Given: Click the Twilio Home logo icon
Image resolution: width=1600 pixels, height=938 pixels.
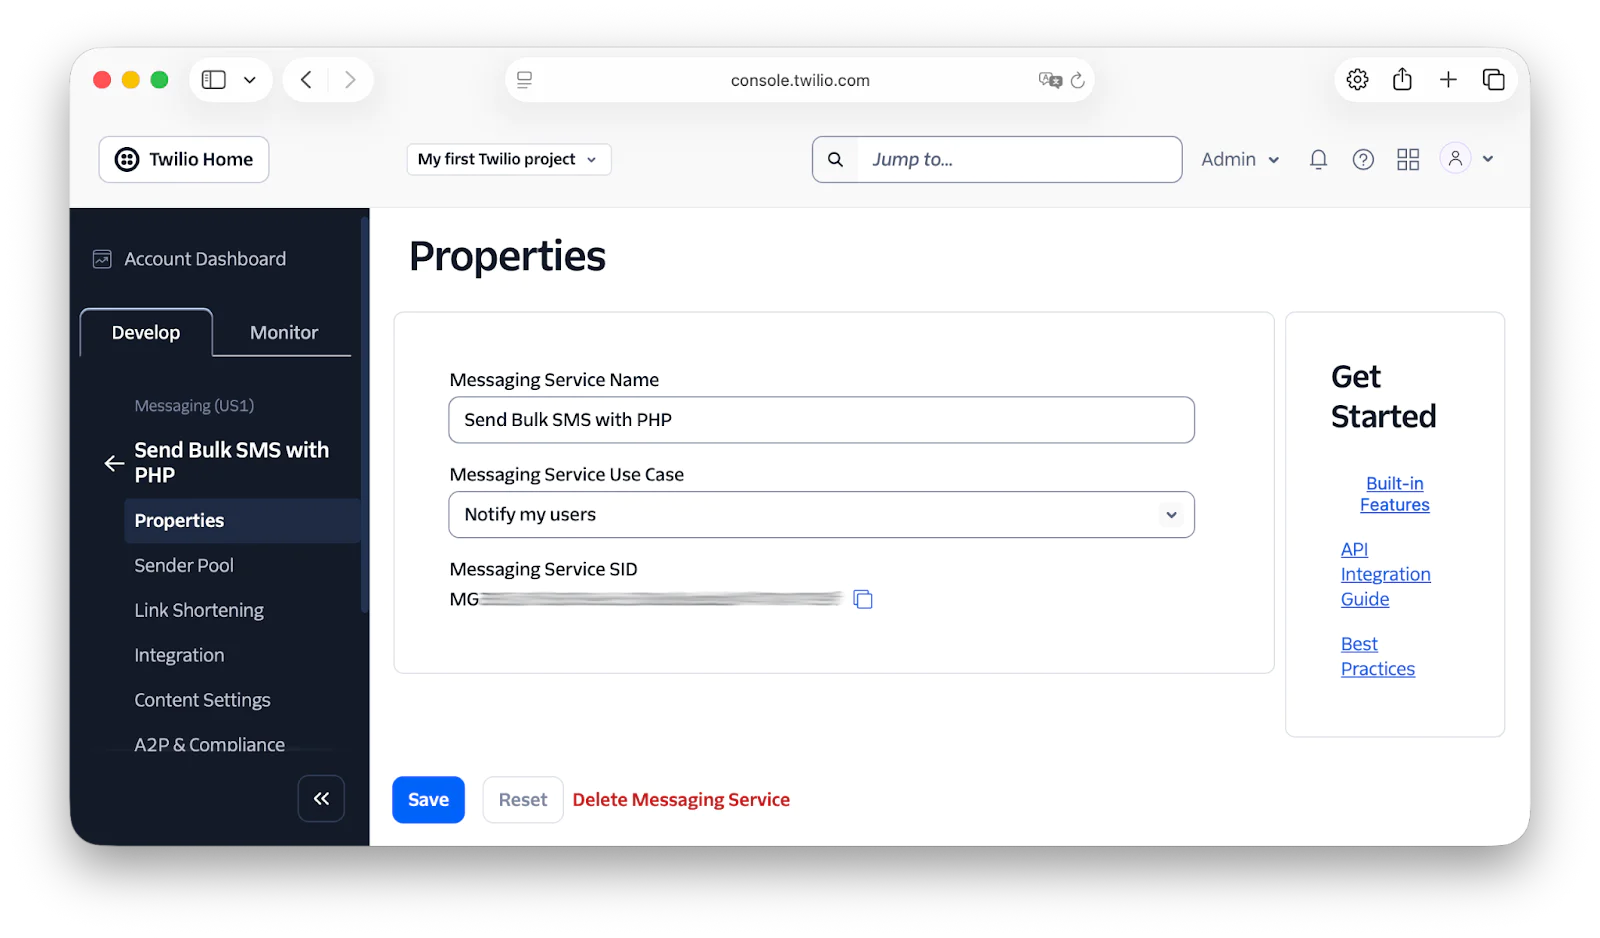Looking at the screenshot, I should point(125,159).
